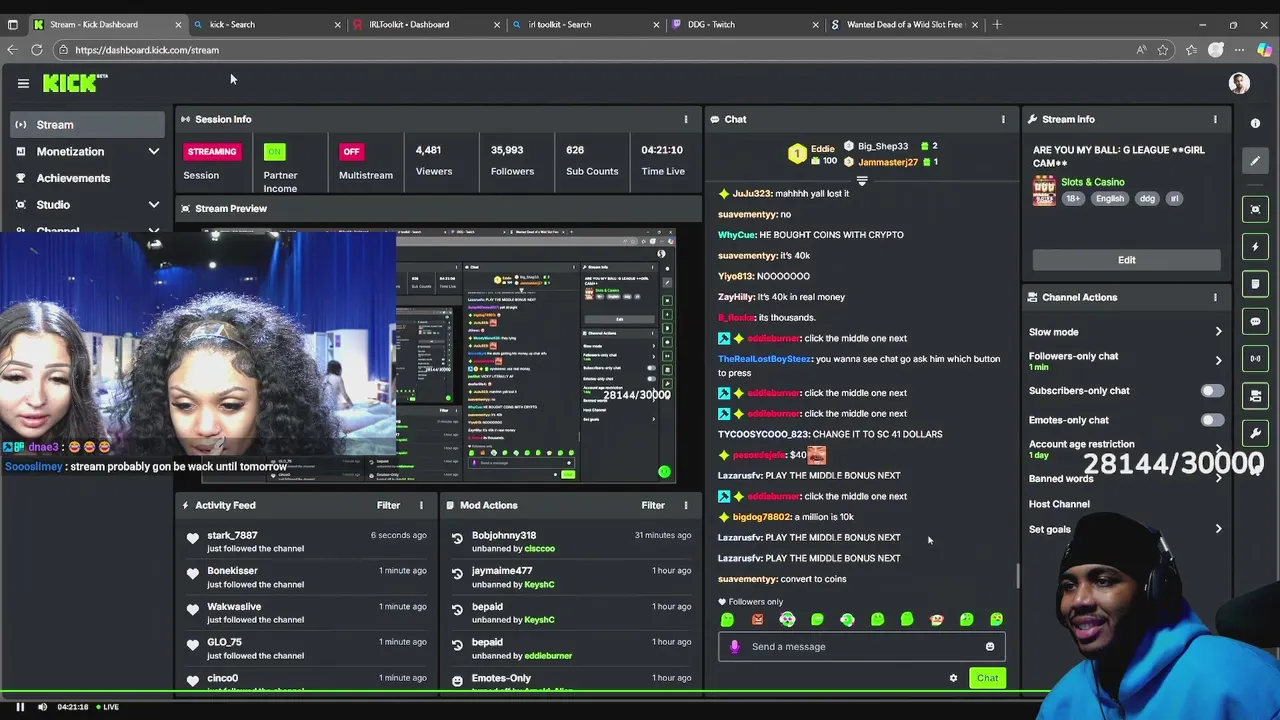The height and width of the screenshot is (720, 1280).
Task: Focus the Send a message field
Action: coord(861,647)
